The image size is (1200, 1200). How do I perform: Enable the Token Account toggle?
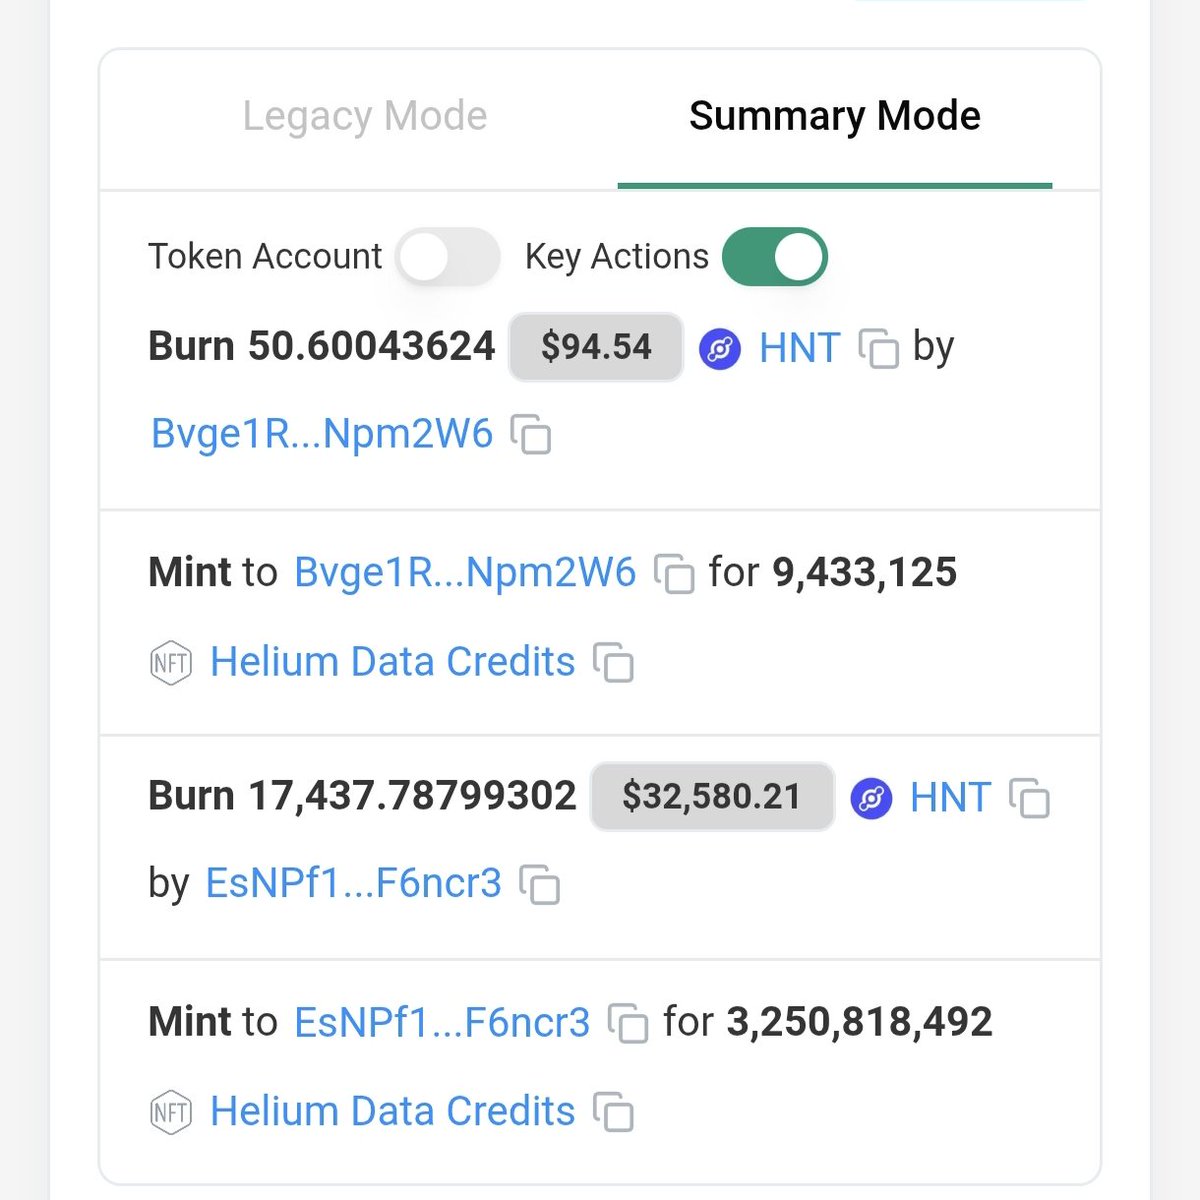[447, 257]
